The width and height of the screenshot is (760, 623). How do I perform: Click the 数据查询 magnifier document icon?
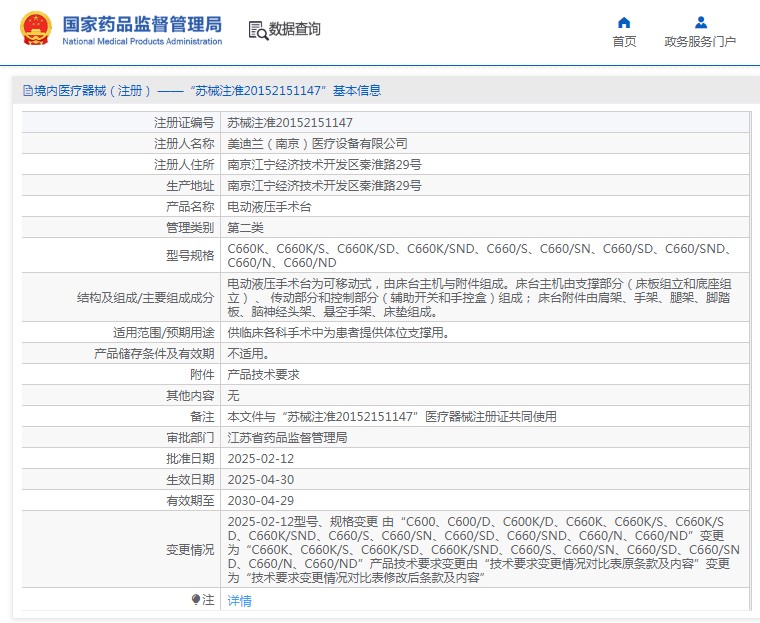click(258, 30)
